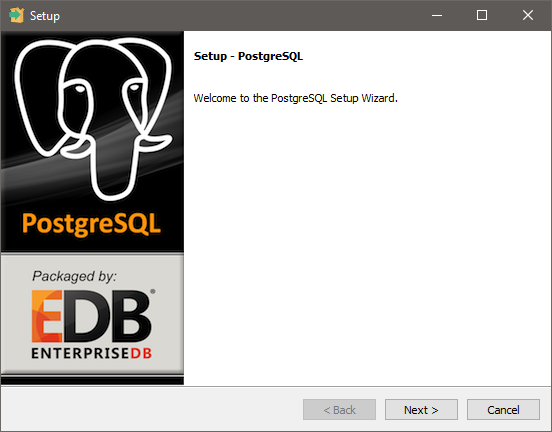Proceed with the Next > button
Image resolution: width=552 pixels, height=432 pixels.
[421, 409]
